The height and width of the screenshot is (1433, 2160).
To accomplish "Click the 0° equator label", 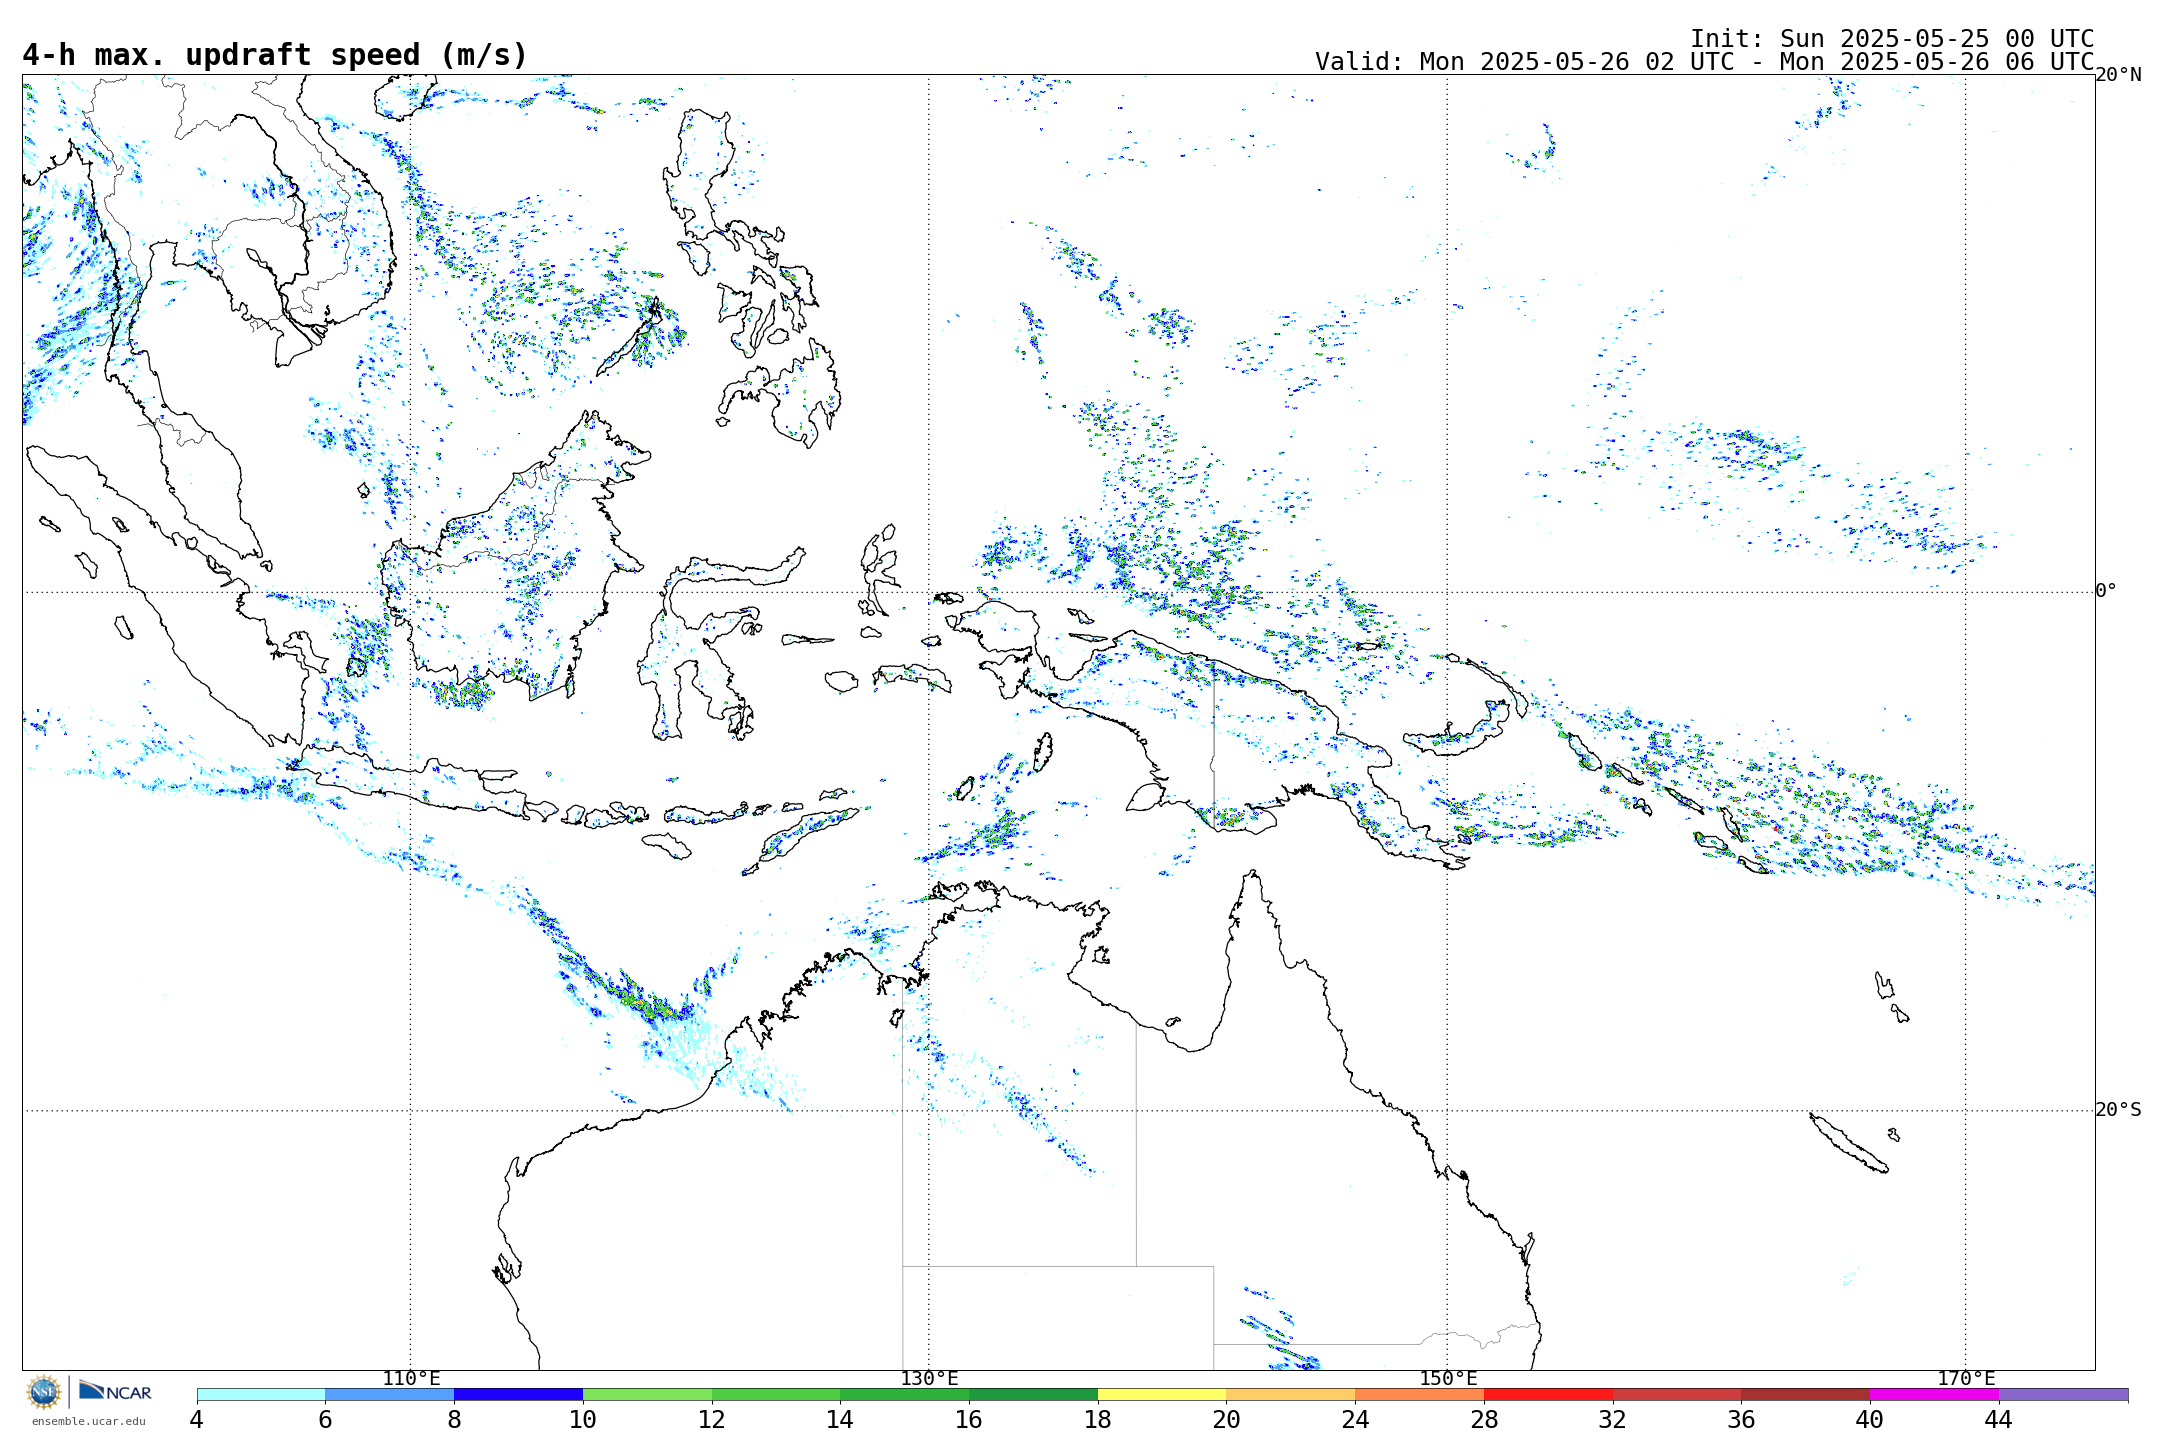I will point(2106,591).
